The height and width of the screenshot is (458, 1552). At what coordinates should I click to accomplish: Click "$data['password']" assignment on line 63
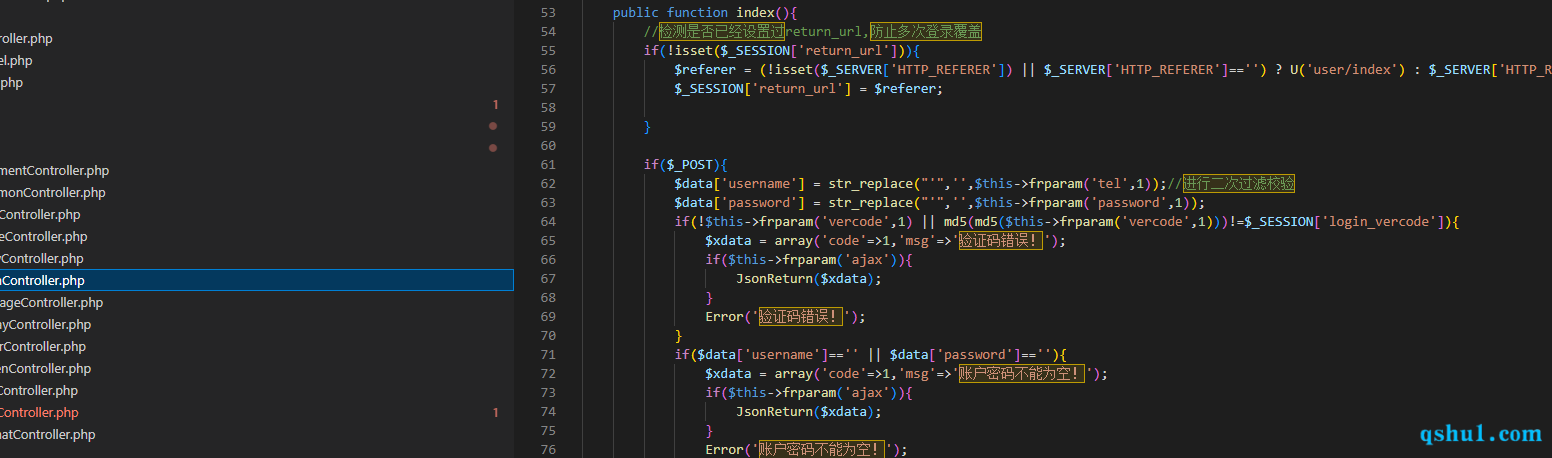(x=740, y=203)
